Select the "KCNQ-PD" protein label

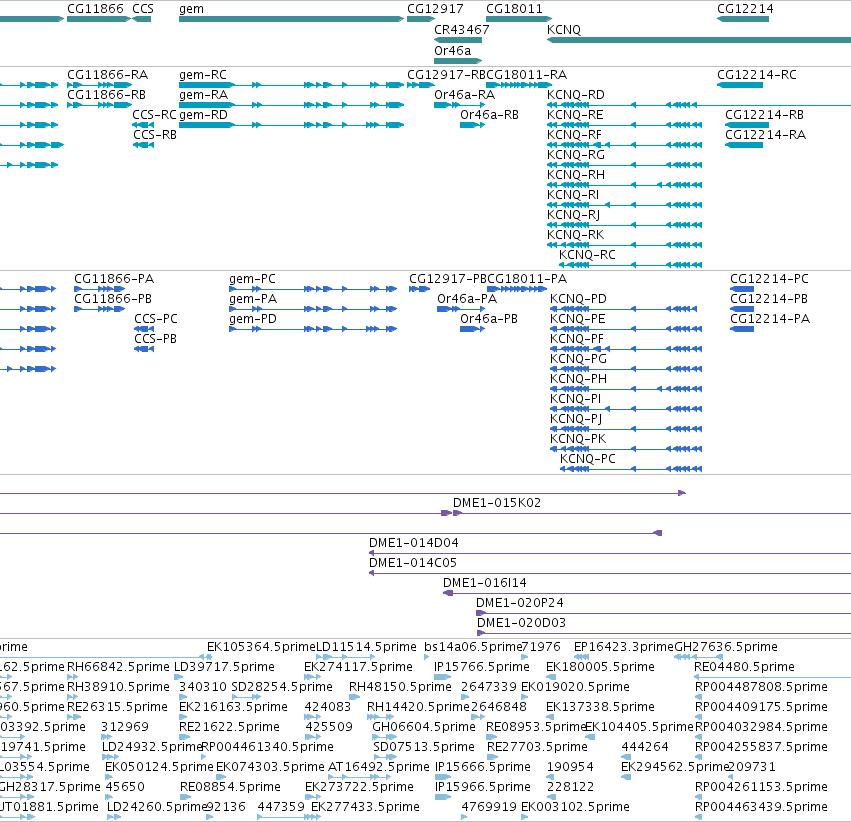click(x=578, y=298)
